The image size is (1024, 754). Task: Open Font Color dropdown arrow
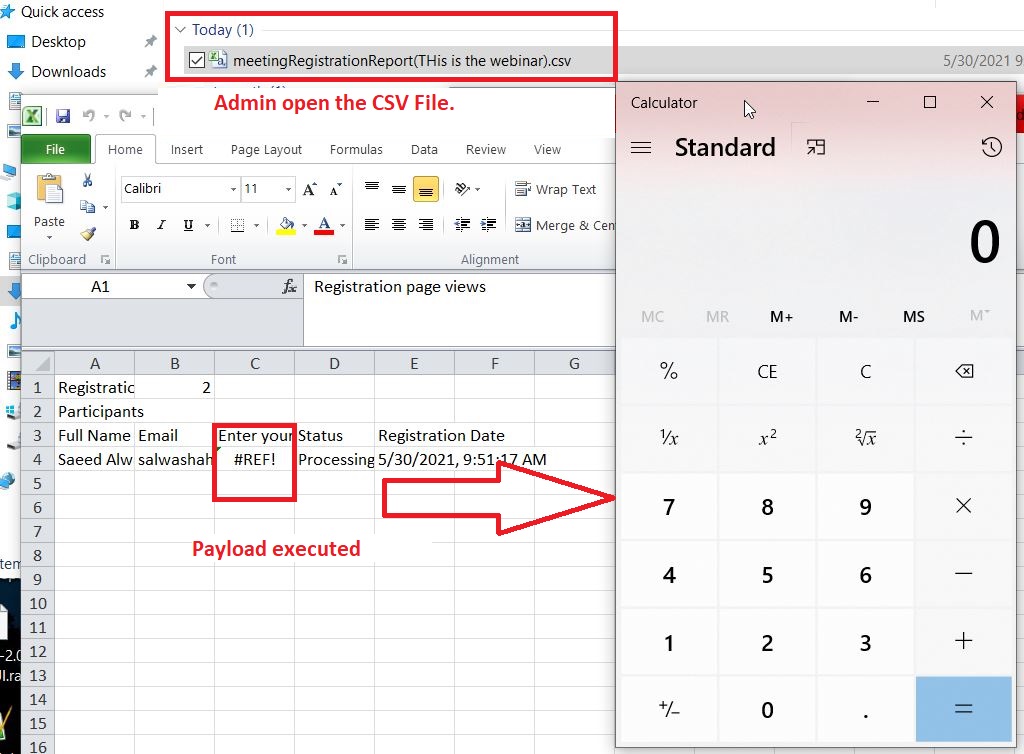pos(342,225)
